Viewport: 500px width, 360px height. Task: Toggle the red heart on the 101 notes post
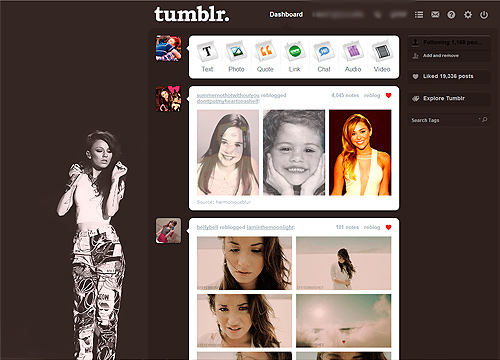coord(388,227)
